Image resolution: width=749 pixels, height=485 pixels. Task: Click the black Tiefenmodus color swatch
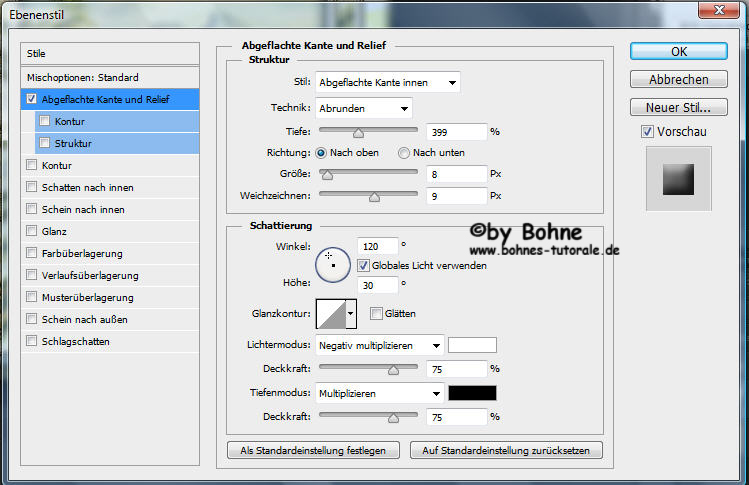473,394
